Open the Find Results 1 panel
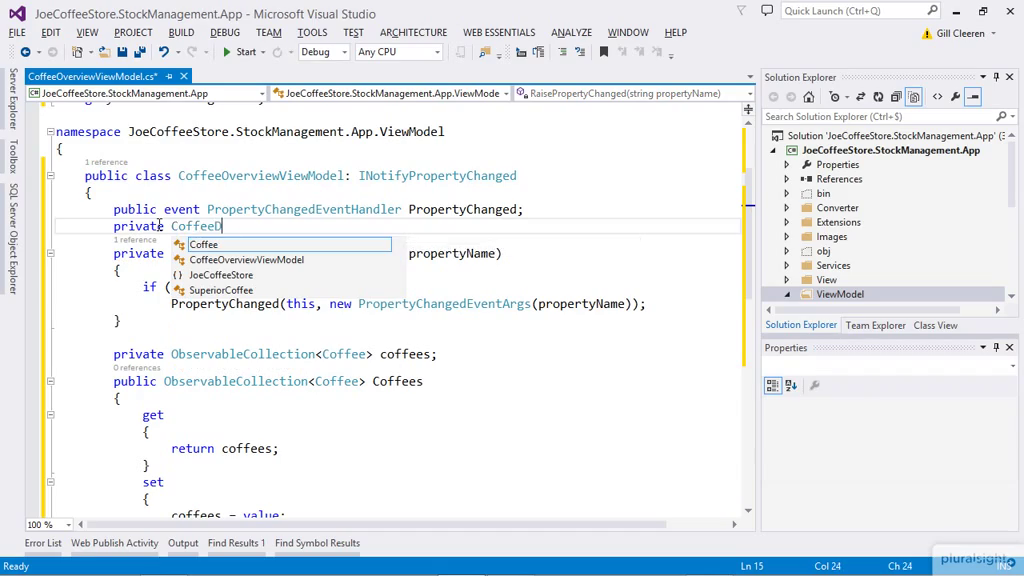 click(236, 543)
